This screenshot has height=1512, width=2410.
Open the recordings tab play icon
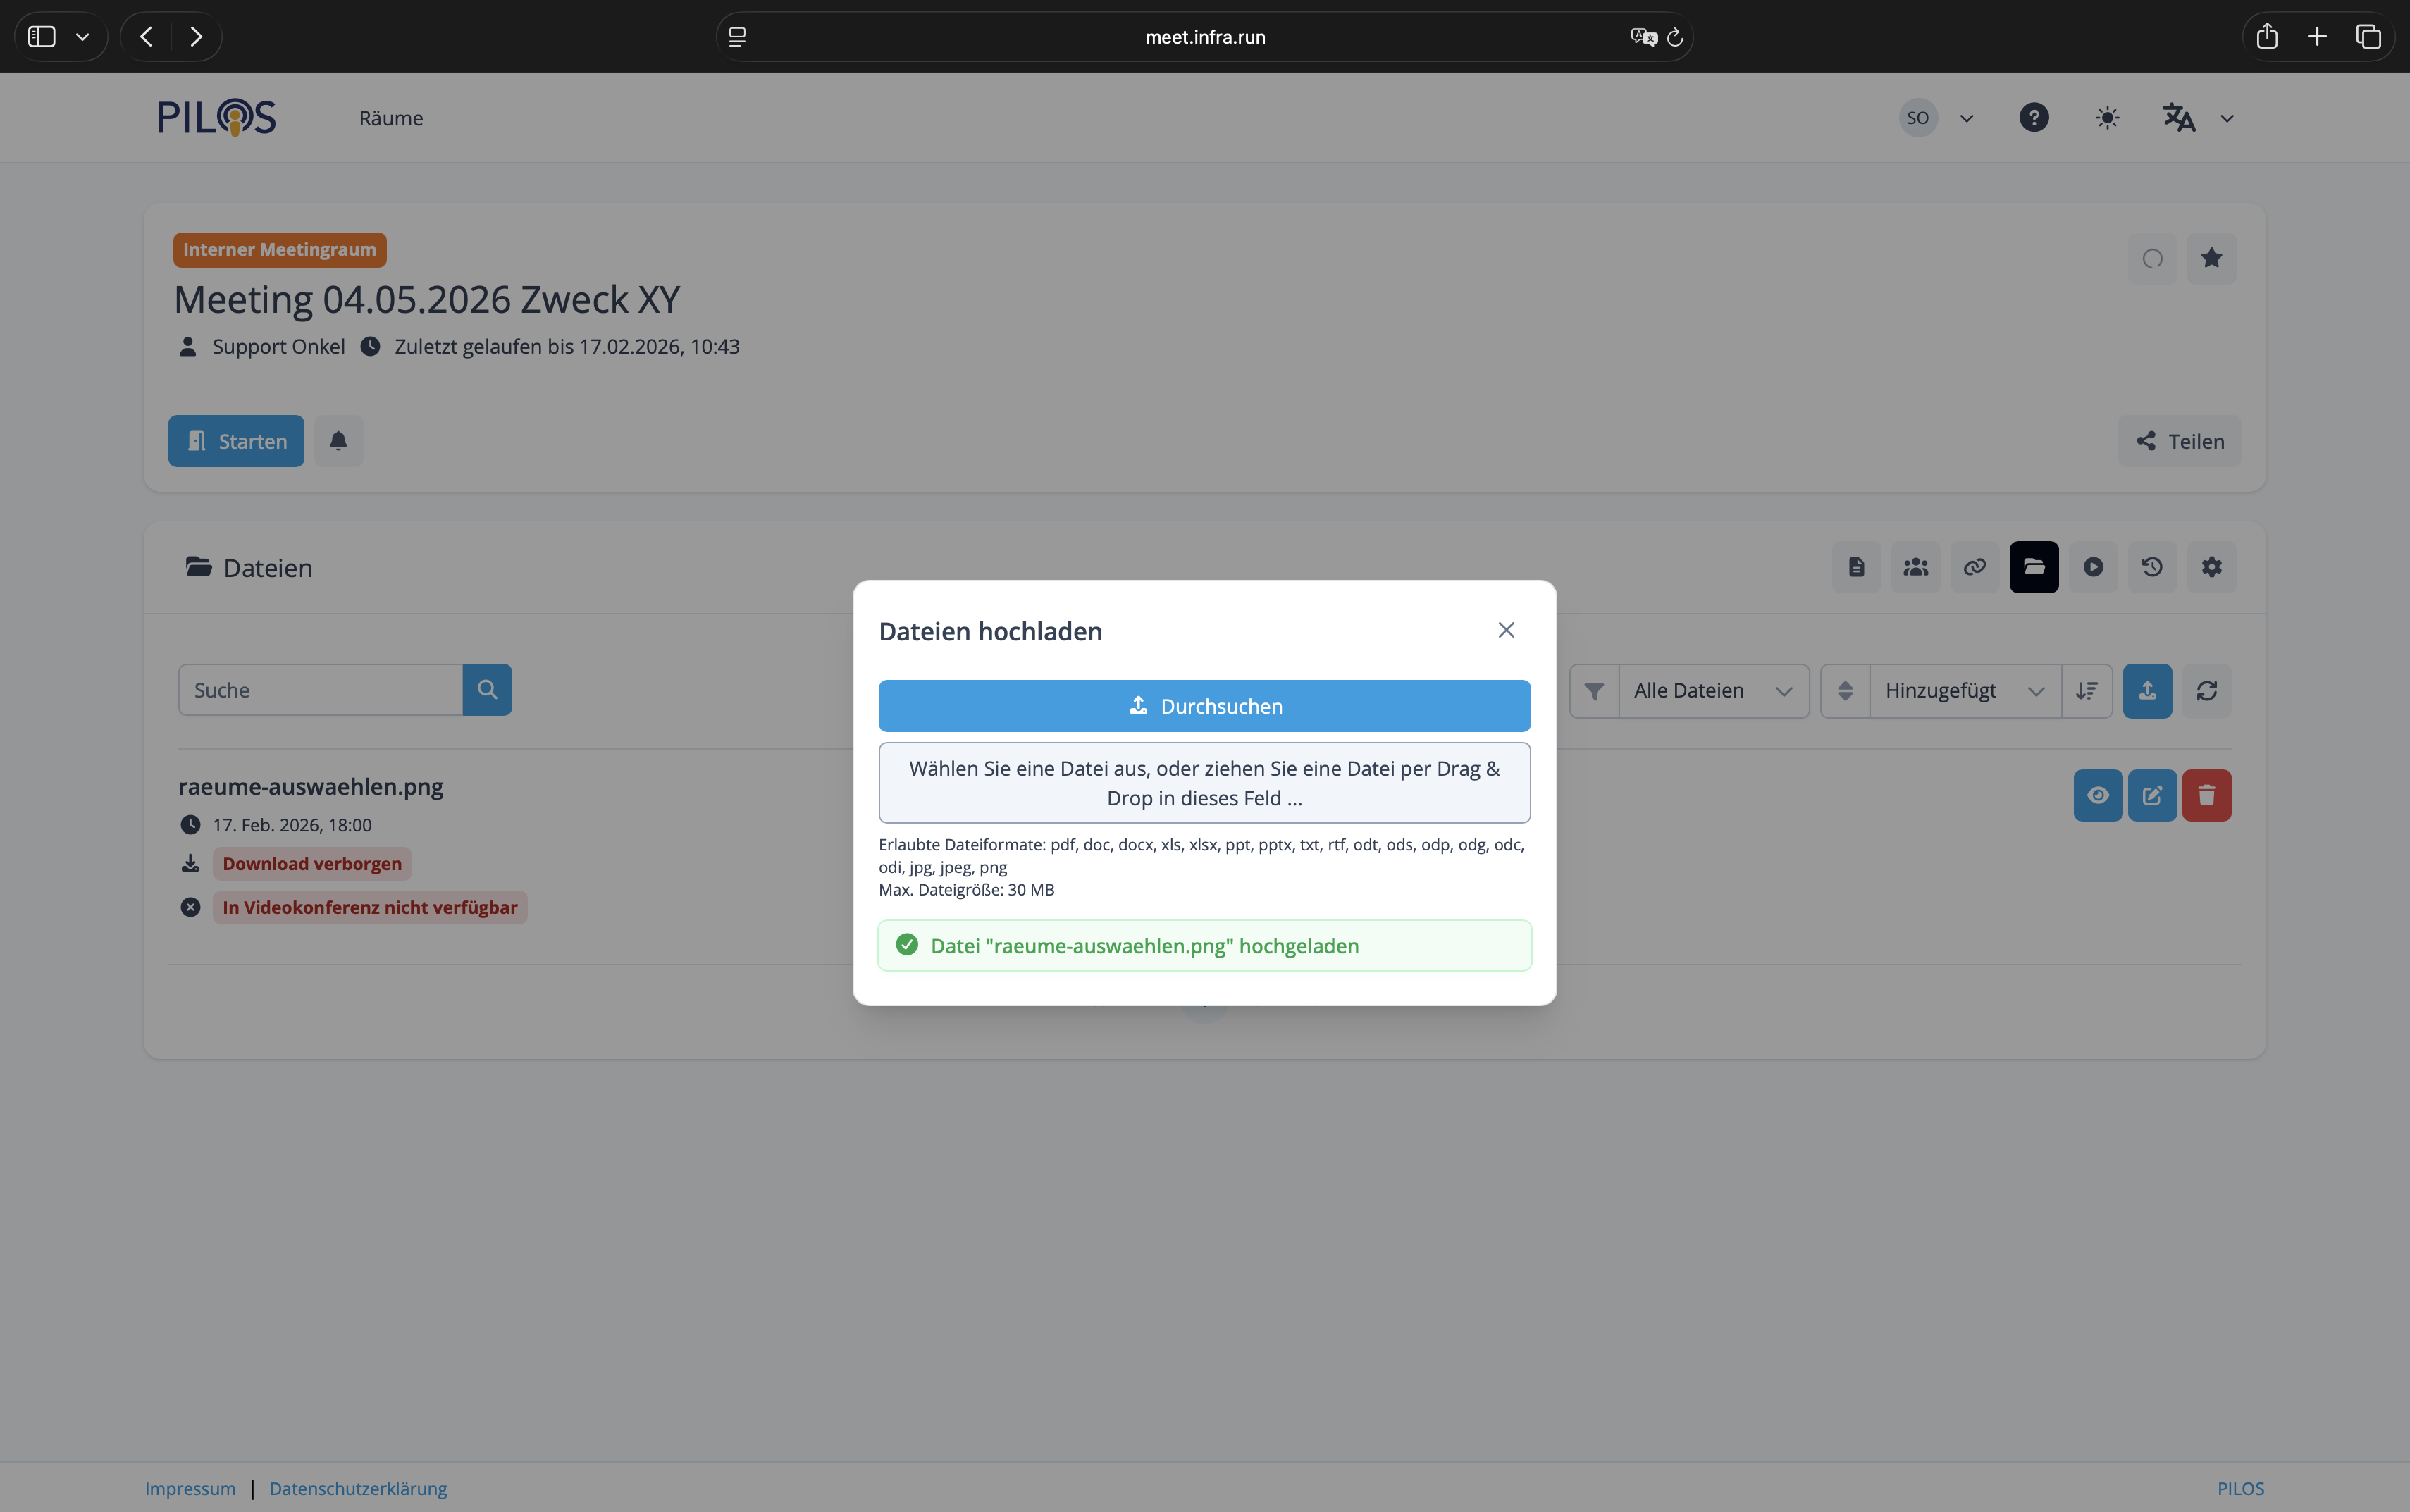pos(2093,567)
